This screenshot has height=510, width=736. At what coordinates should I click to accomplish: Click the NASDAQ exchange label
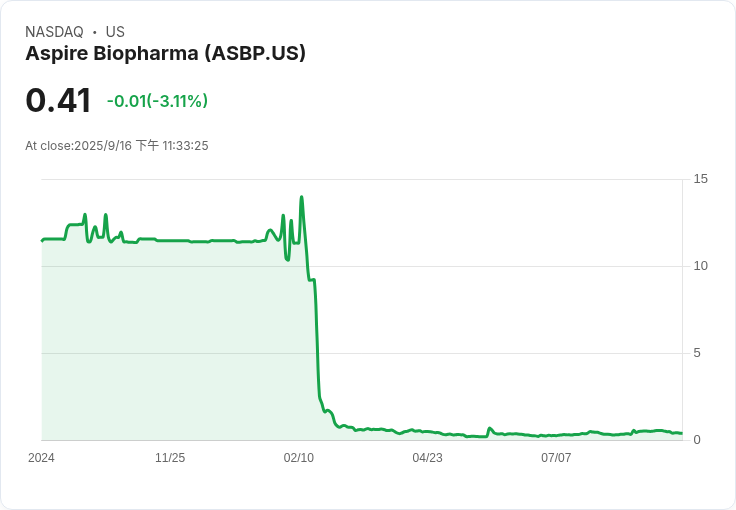(x=54, y=32)
